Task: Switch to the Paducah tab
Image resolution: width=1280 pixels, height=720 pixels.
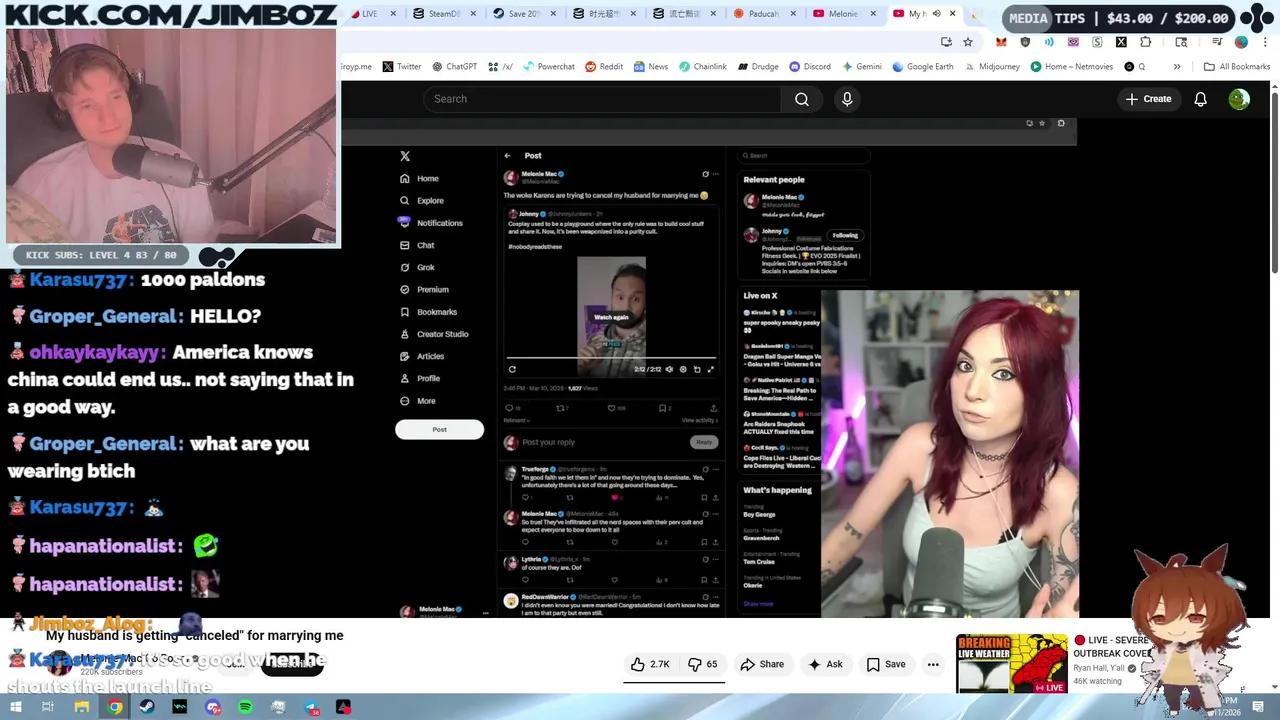Action: pyautogui.click(x=767, y=14)
